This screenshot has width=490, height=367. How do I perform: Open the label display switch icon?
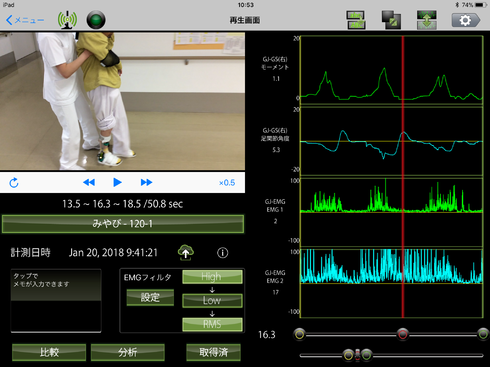(x=356, y=20)
